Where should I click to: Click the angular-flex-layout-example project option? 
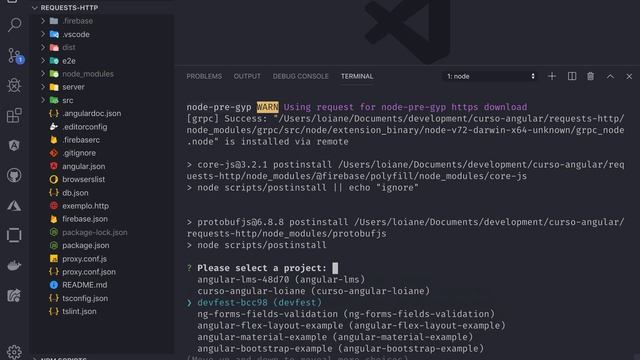click(351, 325)
